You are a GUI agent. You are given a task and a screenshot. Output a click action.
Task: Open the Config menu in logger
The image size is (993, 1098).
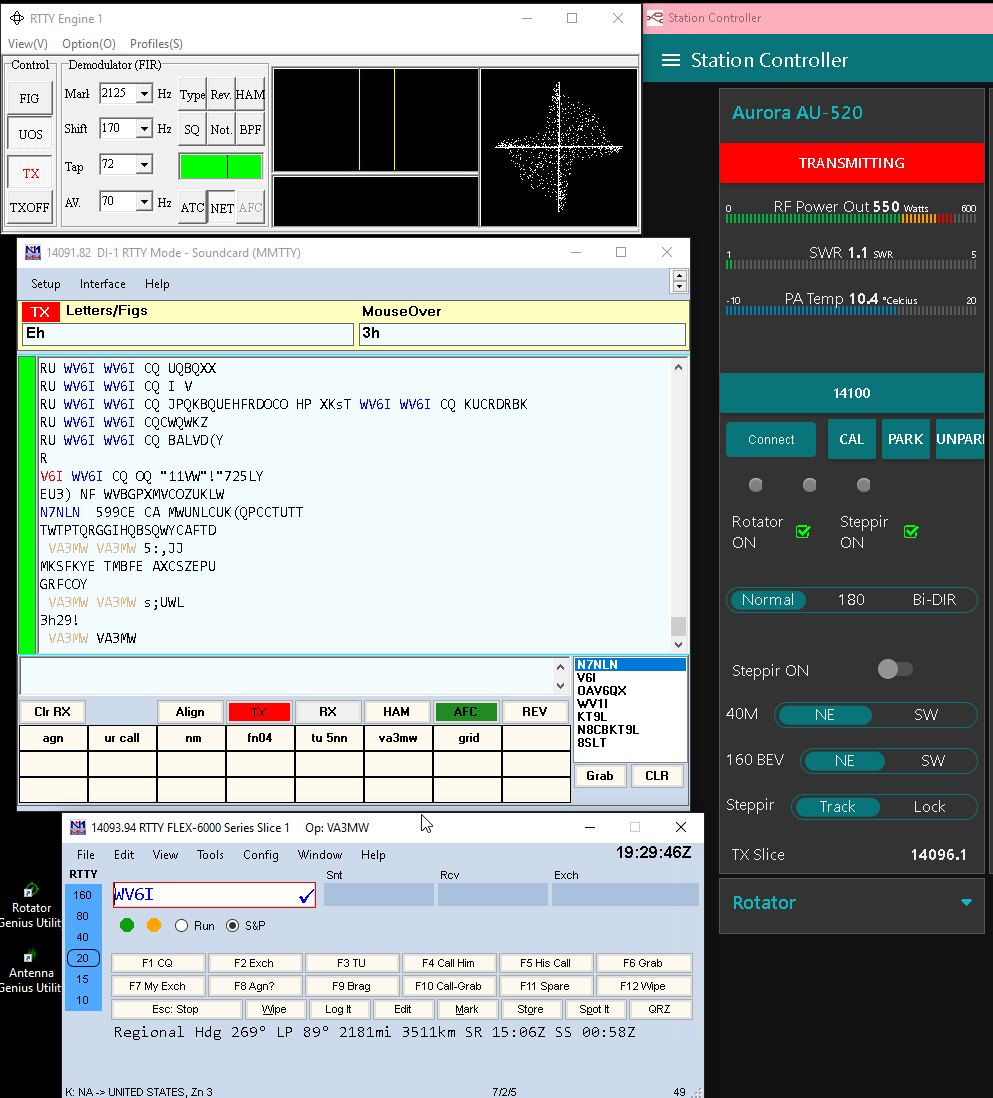point(260,855)
